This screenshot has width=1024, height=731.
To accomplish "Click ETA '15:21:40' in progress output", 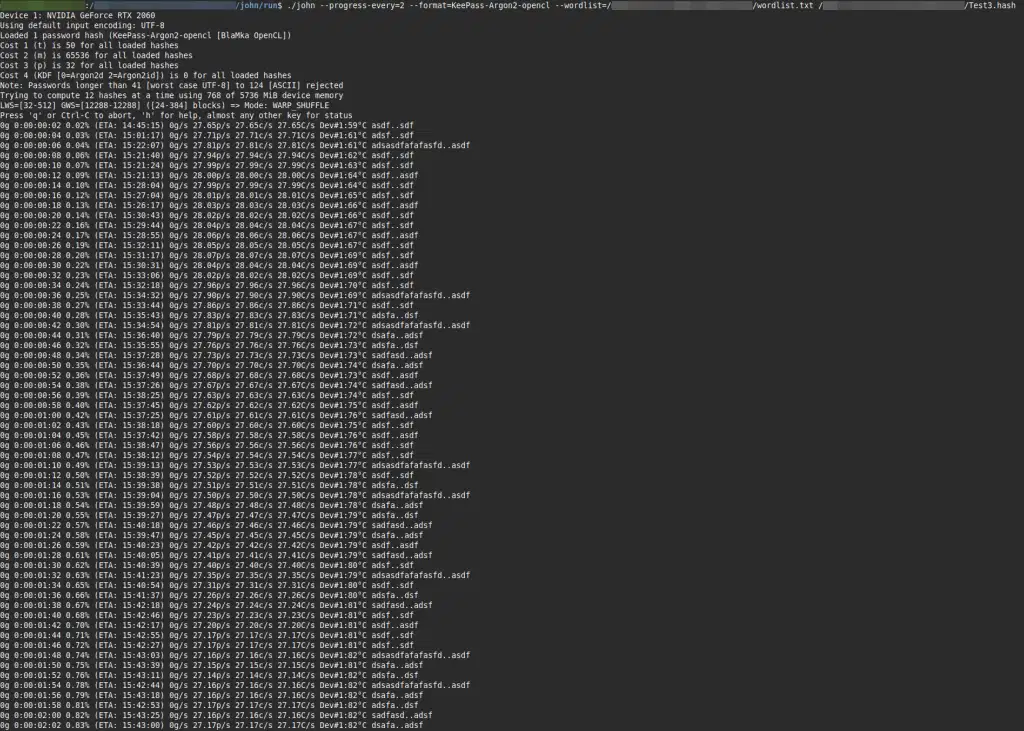I will [140, 155].
